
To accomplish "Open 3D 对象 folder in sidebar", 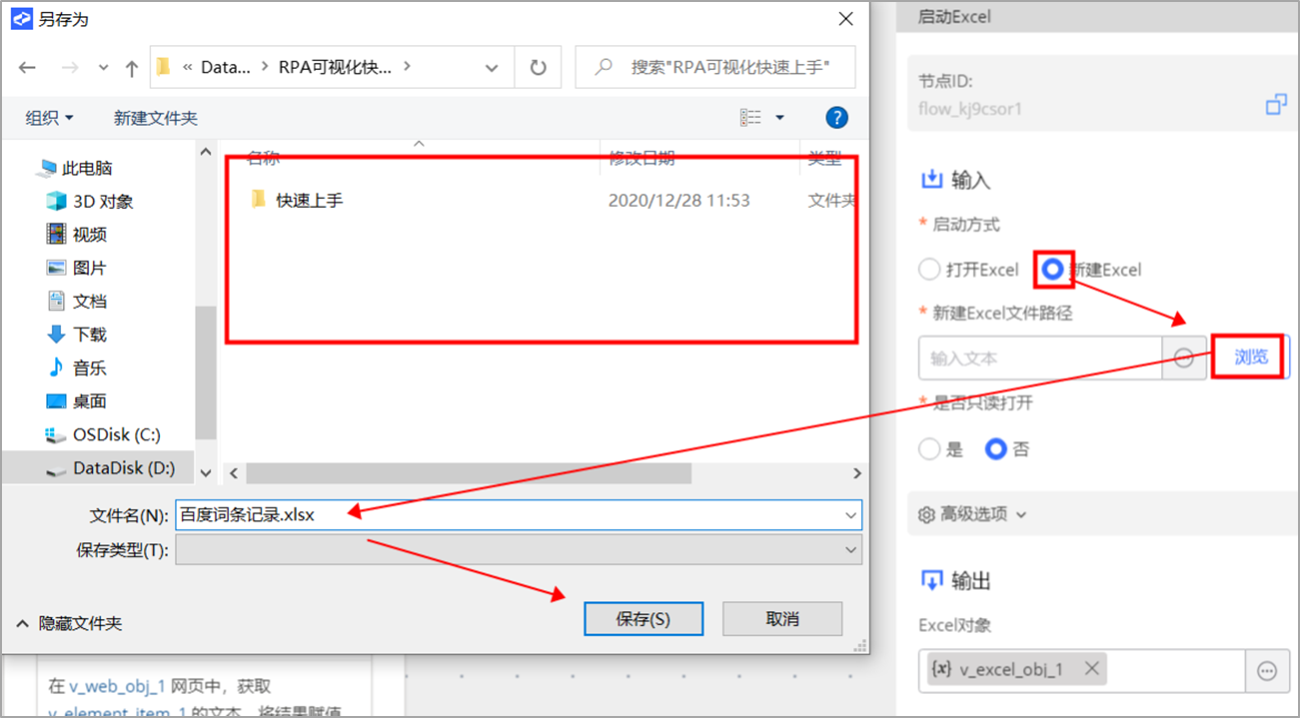I will tap(90, 201).
